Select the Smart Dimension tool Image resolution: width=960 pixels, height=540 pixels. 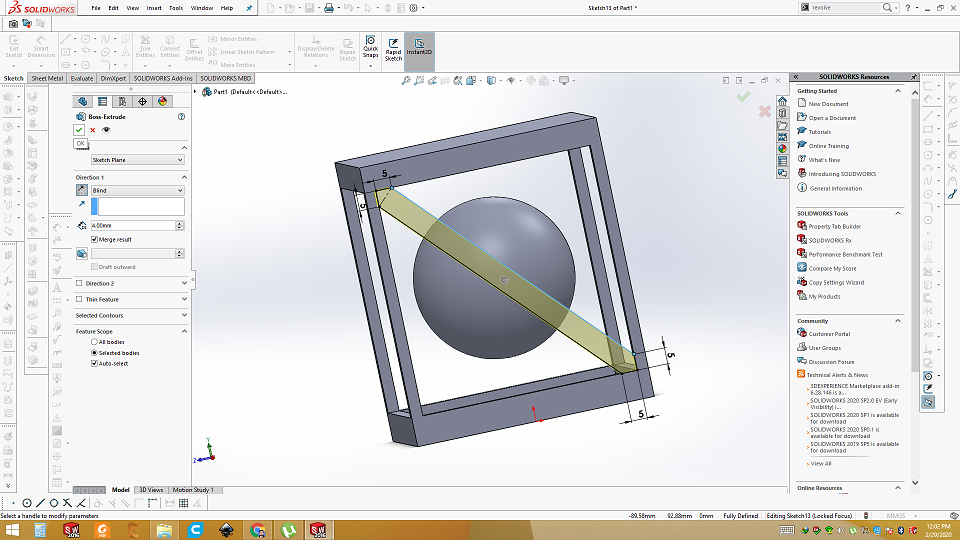click(41, 47)
